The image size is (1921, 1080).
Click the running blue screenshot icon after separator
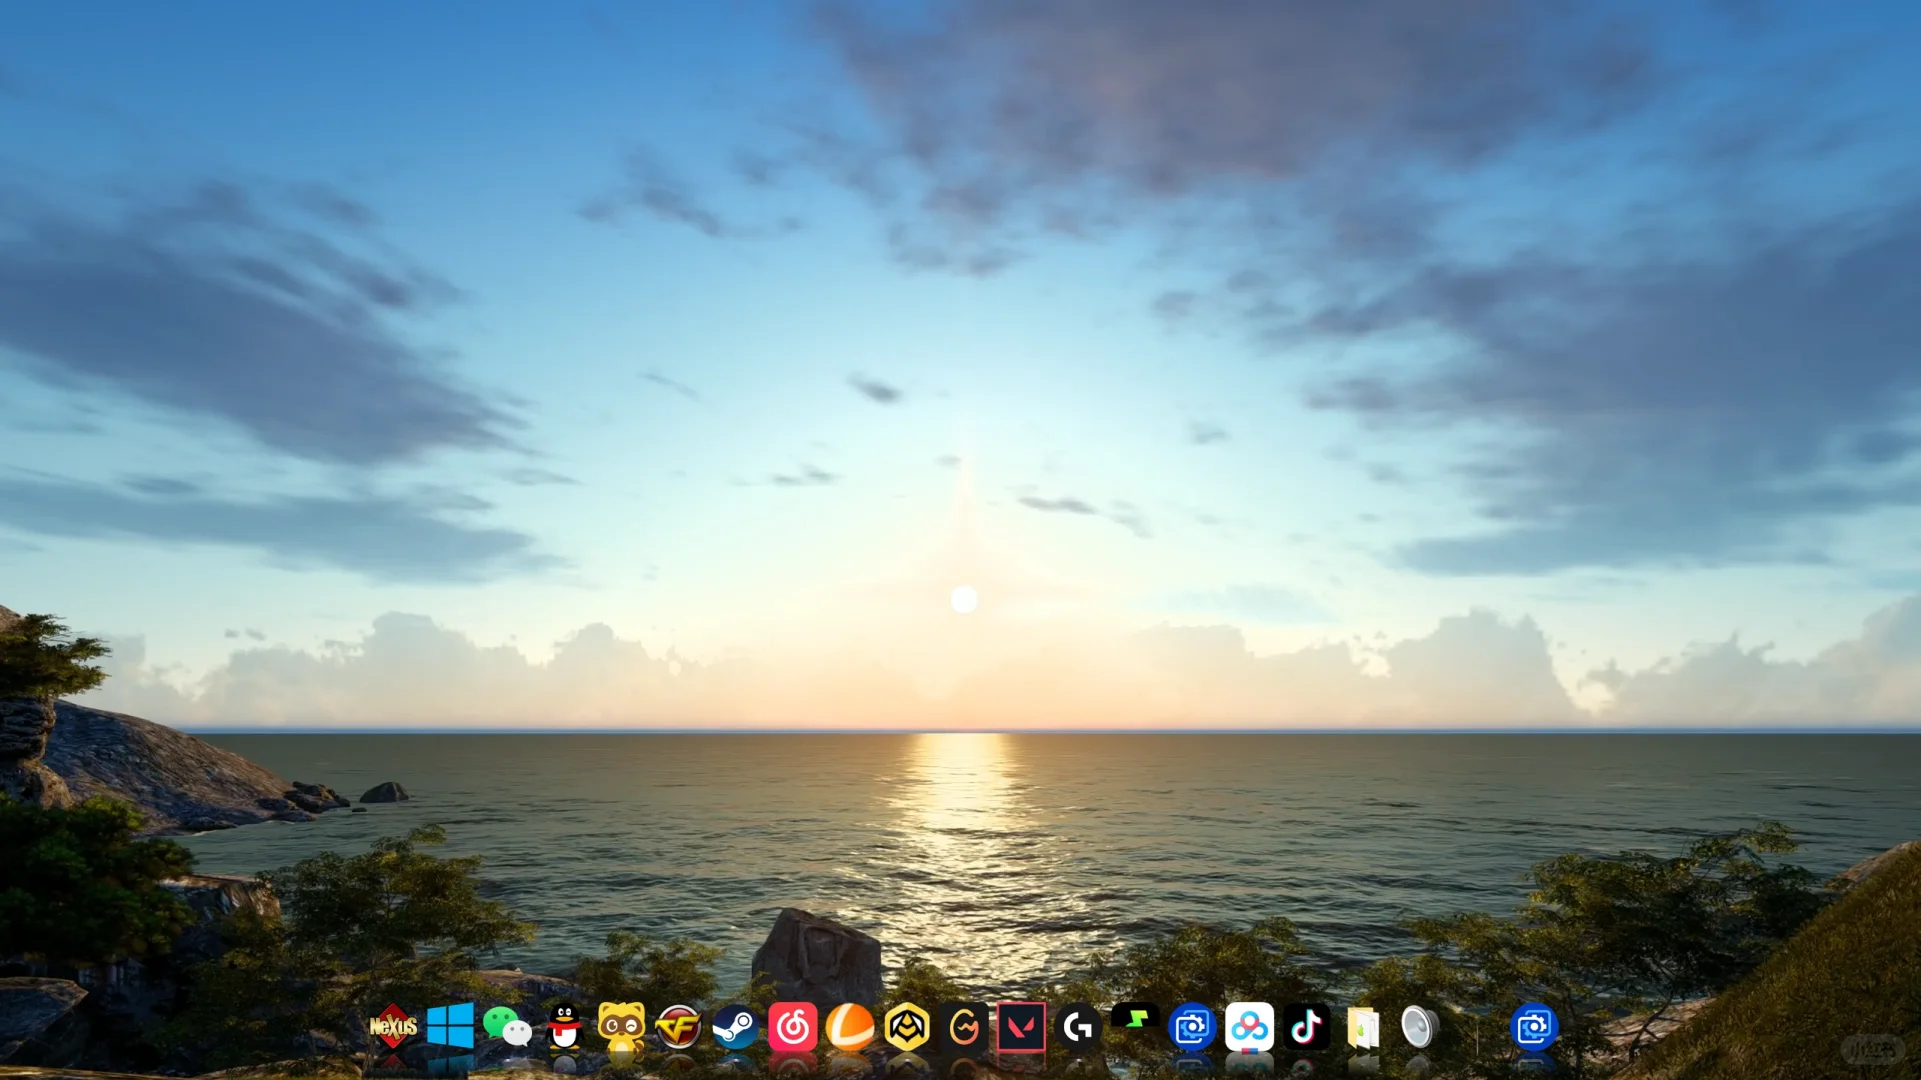[1534, 1026]
